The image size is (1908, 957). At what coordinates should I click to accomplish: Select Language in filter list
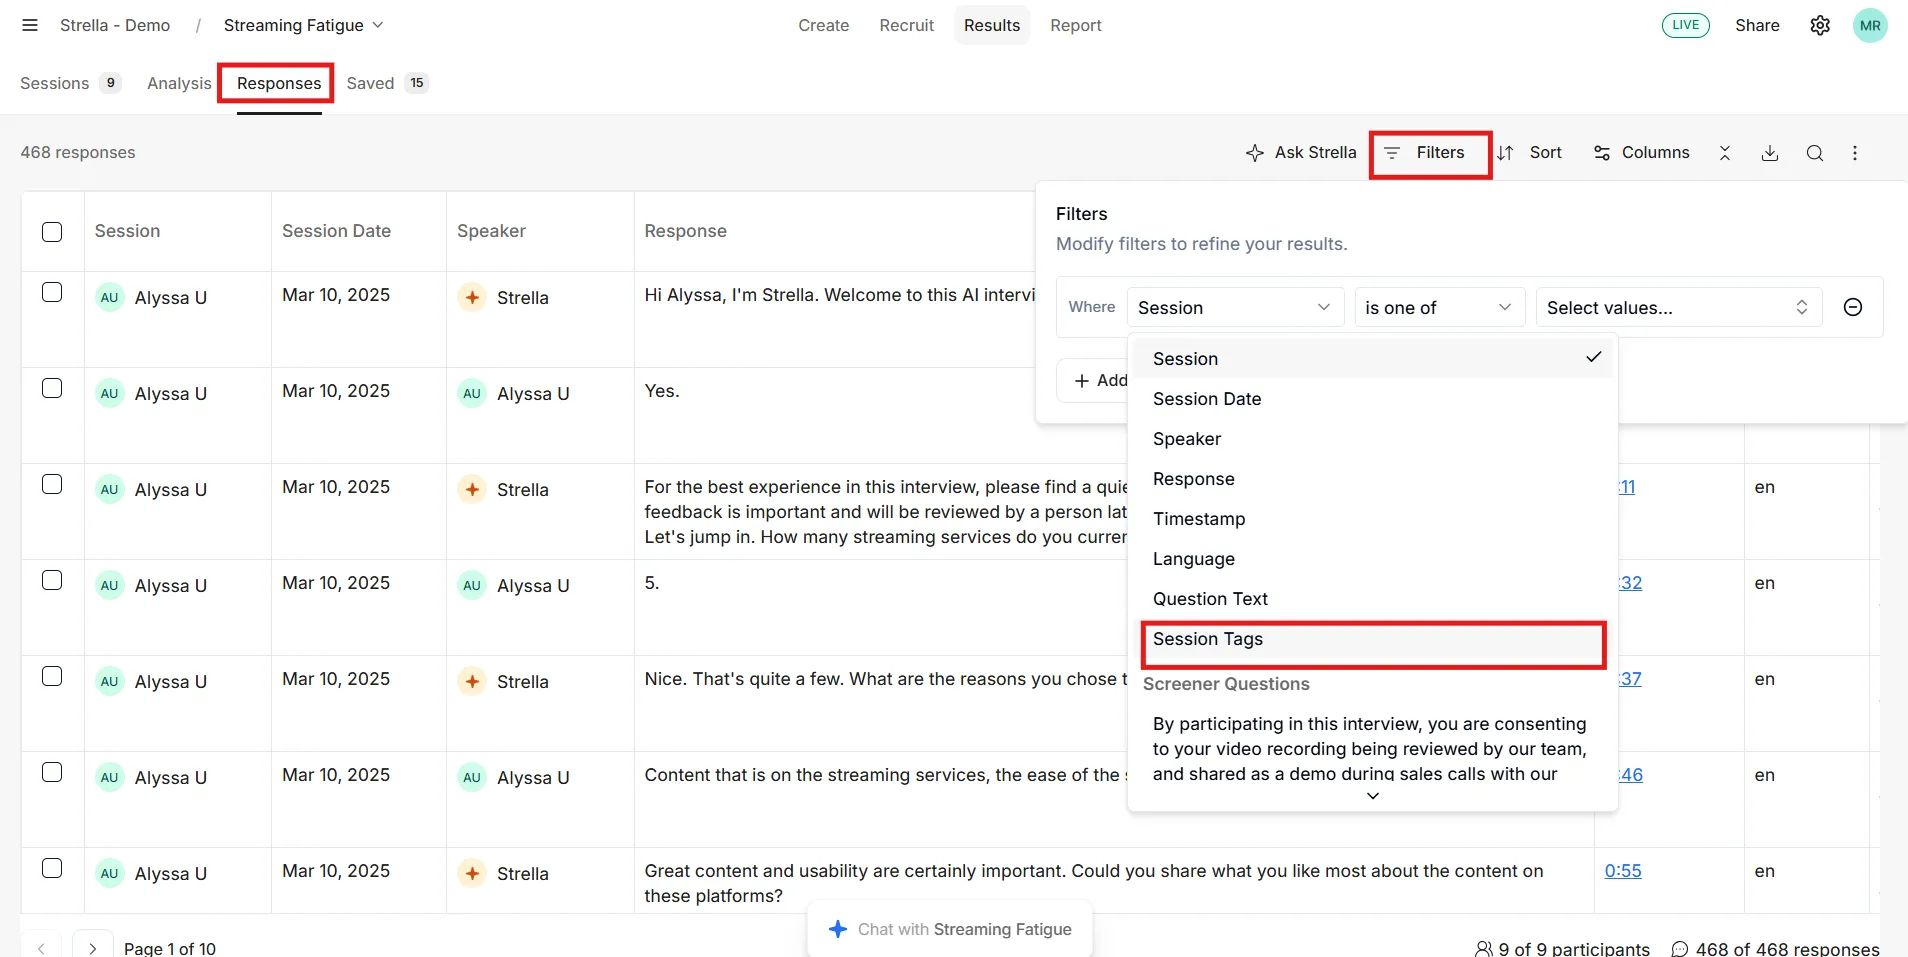[x=1373, y=559]
